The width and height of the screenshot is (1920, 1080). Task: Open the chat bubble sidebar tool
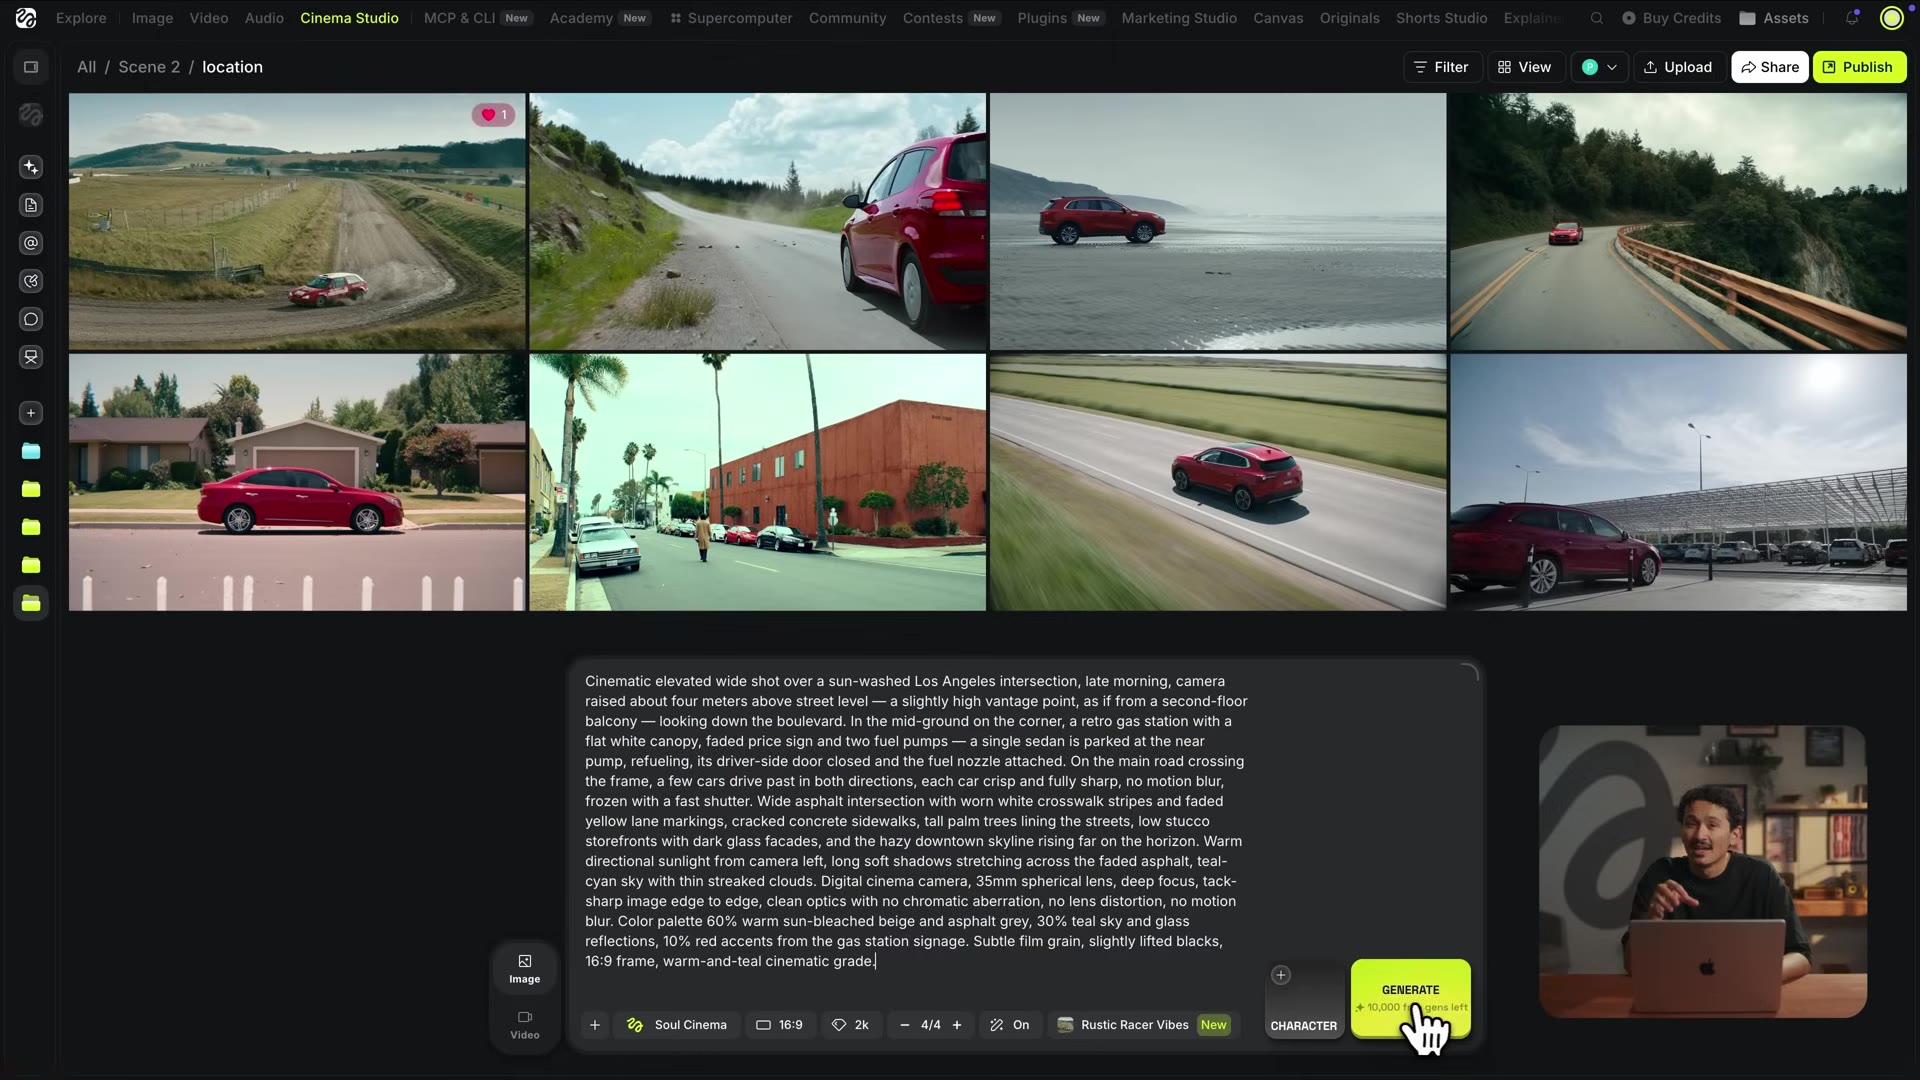[x=31, y=319]
